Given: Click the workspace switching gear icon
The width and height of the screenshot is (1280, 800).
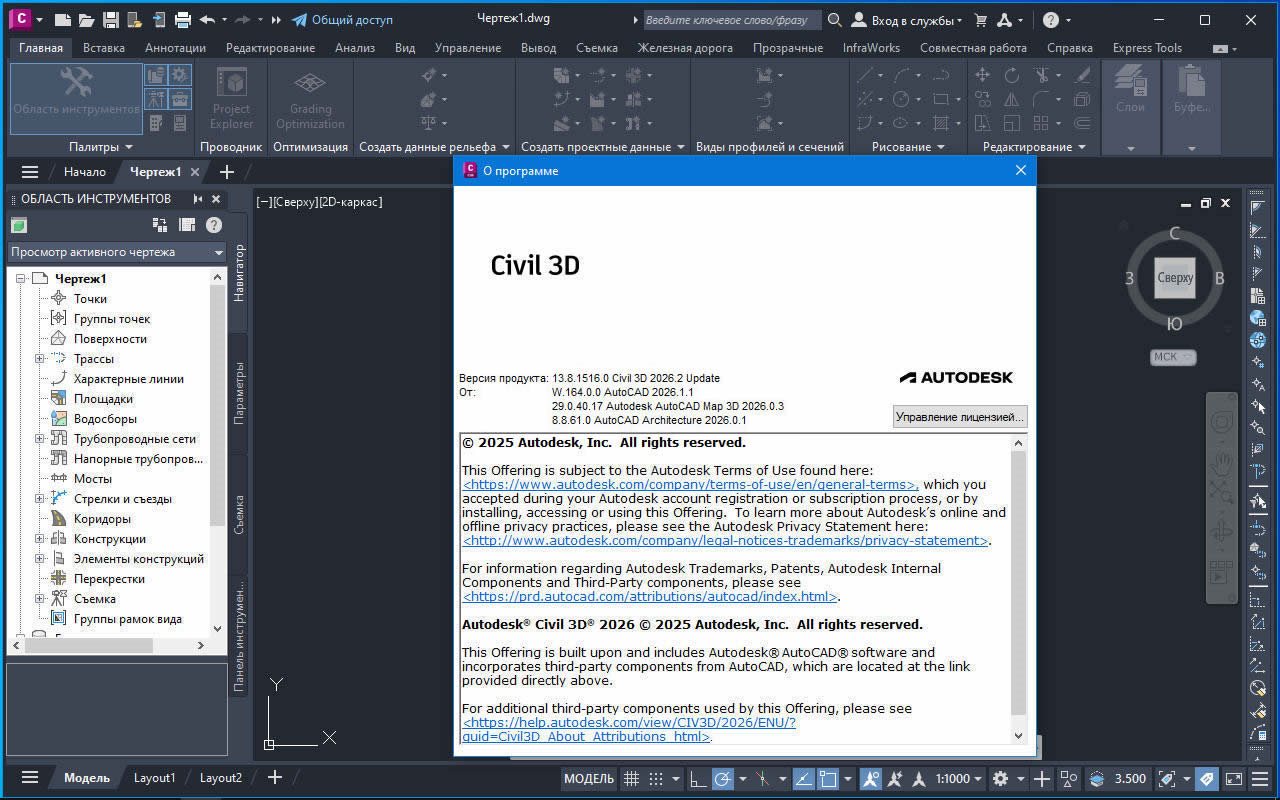Looking at the screenshot, I should [x=1000, y=778].
